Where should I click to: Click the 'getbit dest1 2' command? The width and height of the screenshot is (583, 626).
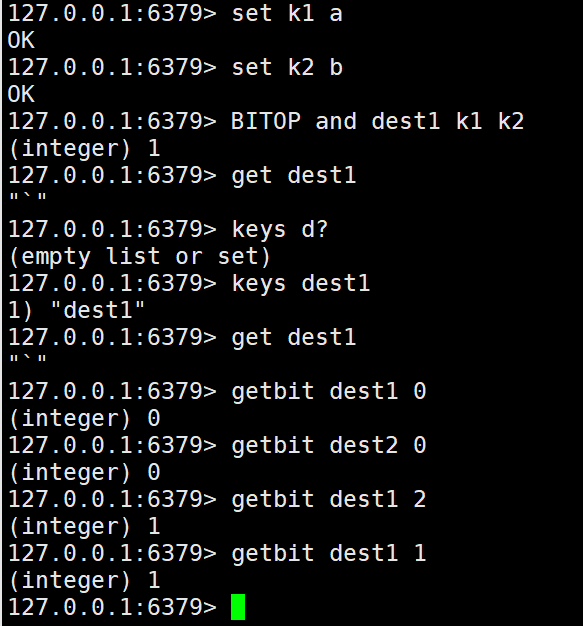point(329,499)
